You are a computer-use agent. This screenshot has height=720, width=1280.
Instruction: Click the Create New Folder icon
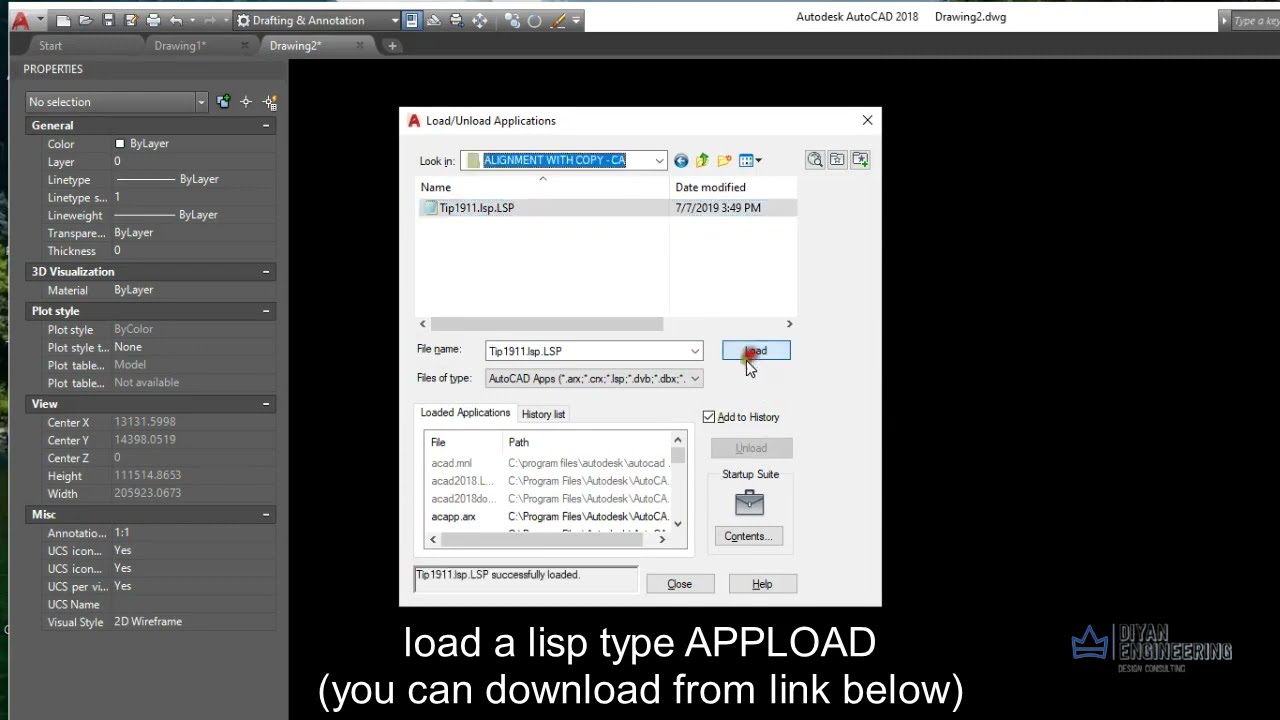pos(724,160)
